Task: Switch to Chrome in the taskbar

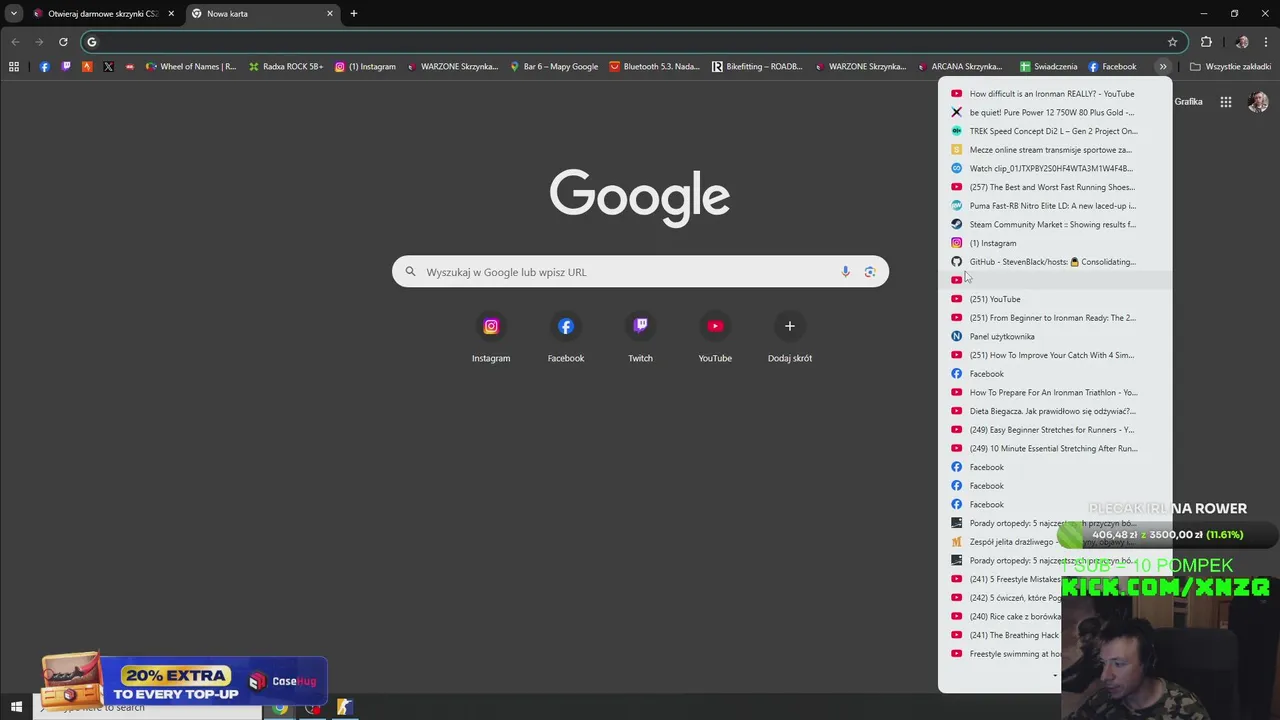Action: point(280,708)
